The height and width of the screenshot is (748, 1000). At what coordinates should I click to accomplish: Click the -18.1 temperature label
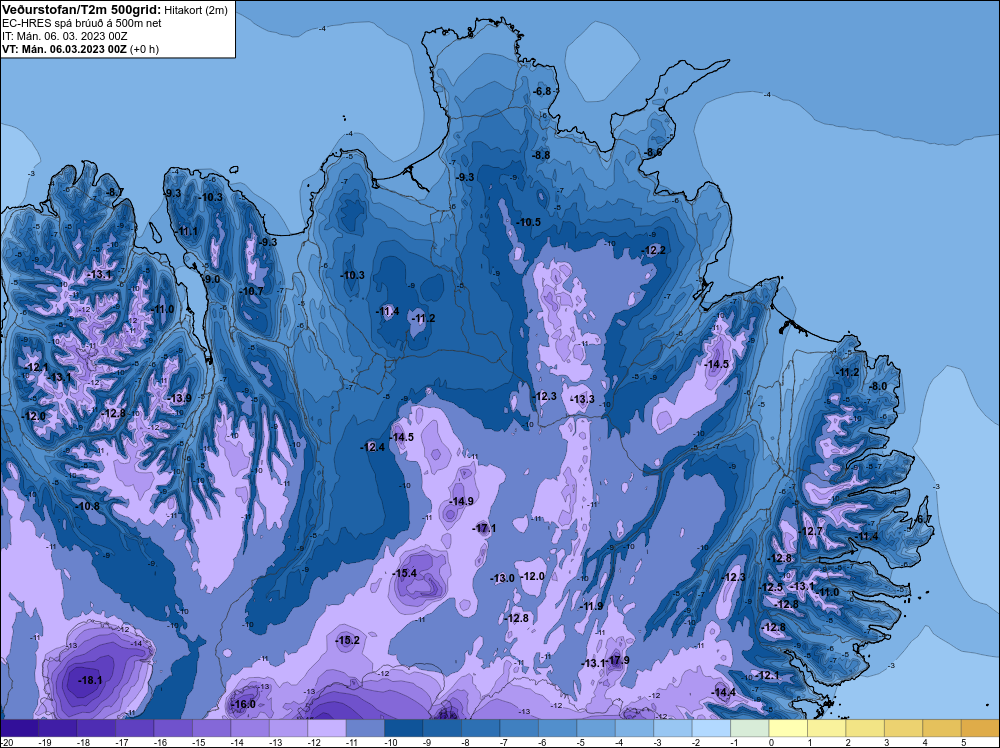90,680
